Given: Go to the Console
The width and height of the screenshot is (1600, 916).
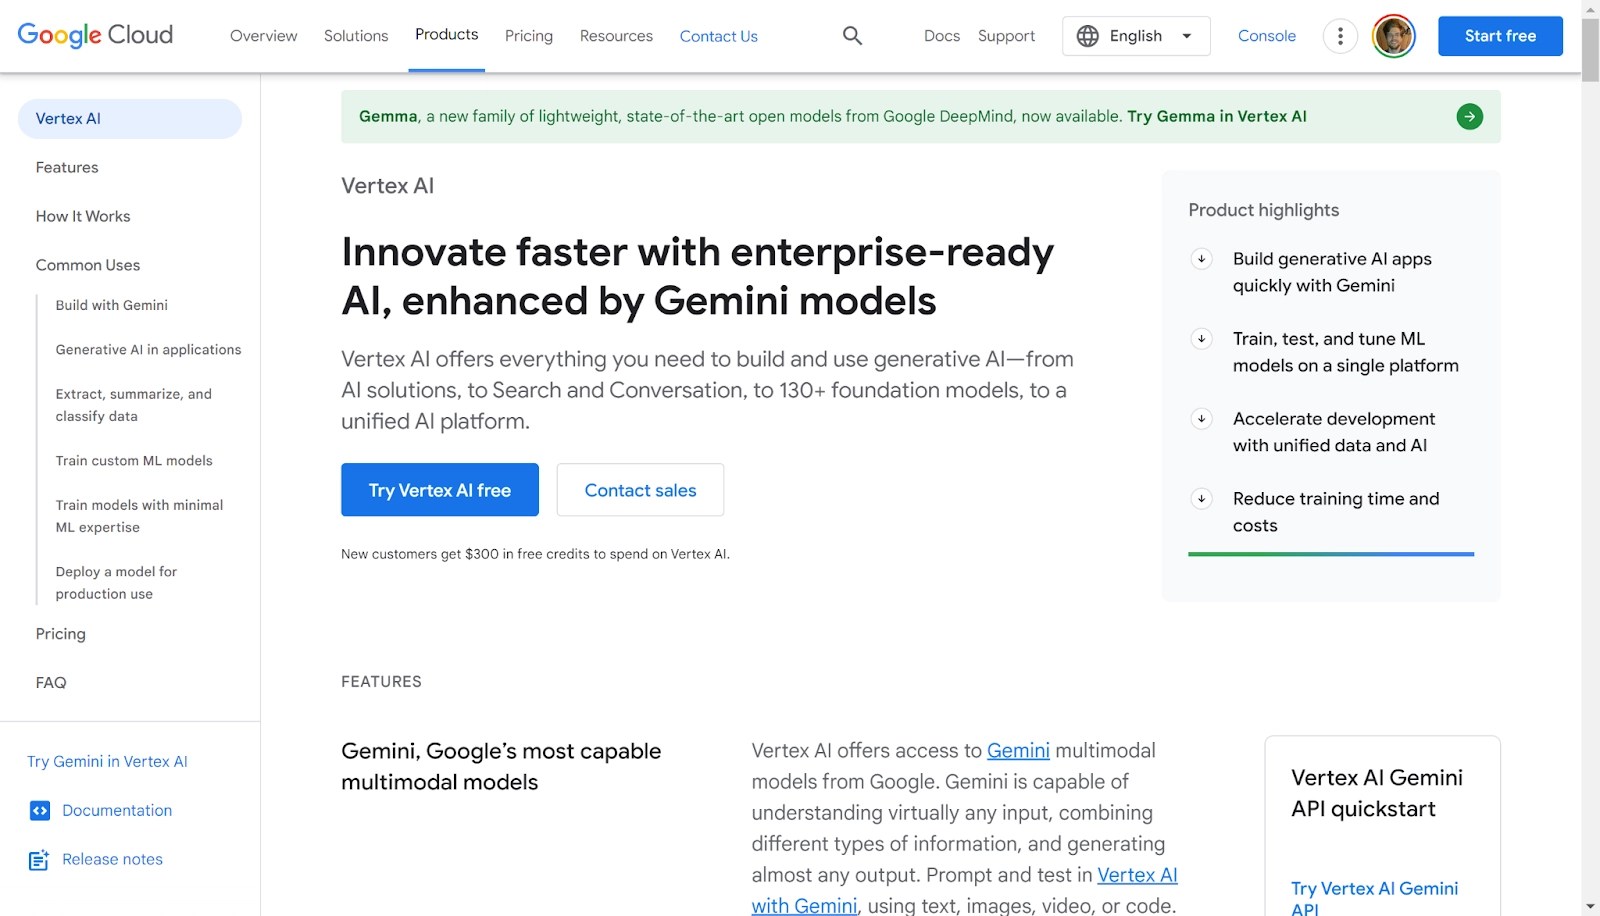Looking at the screenshot, I should tap(1267, 36).
